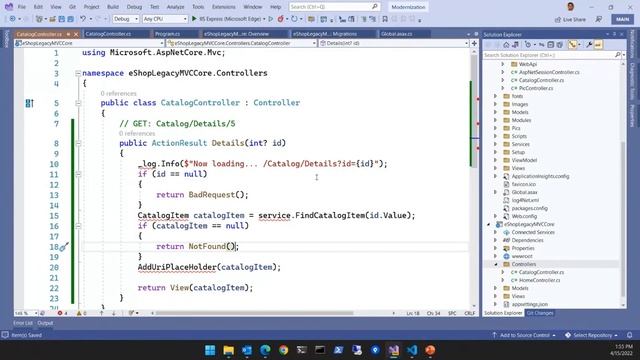640x360 pixels.
Task: Click the bookmark icon in toolbar
Action: point(384,19)
